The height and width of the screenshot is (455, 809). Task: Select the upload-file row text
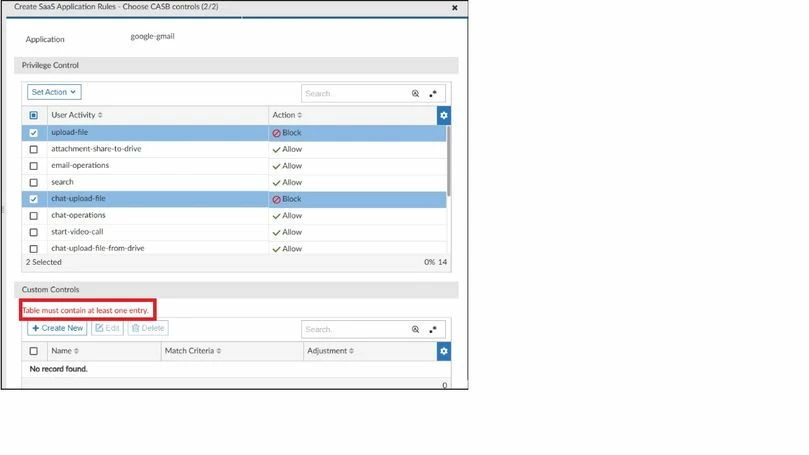(x=70, y=132)
